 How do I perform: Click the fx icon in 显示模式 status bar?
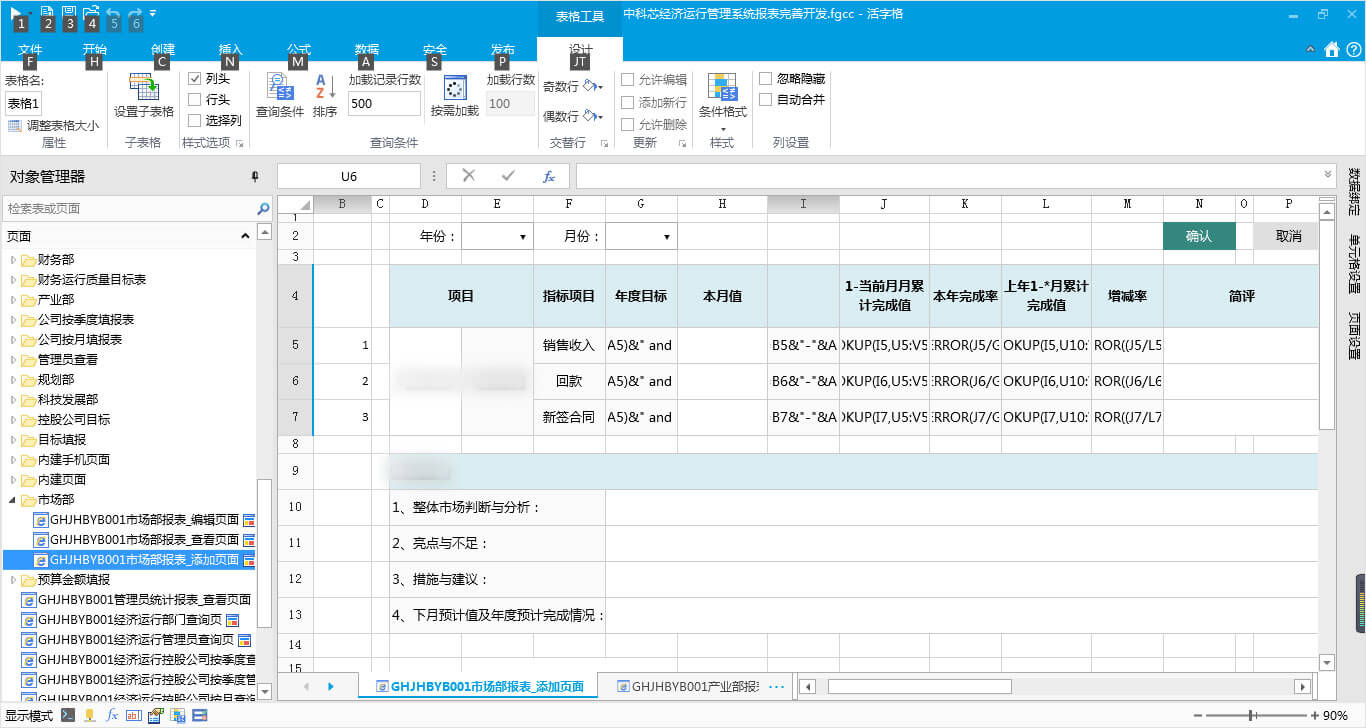pos(113,715)
